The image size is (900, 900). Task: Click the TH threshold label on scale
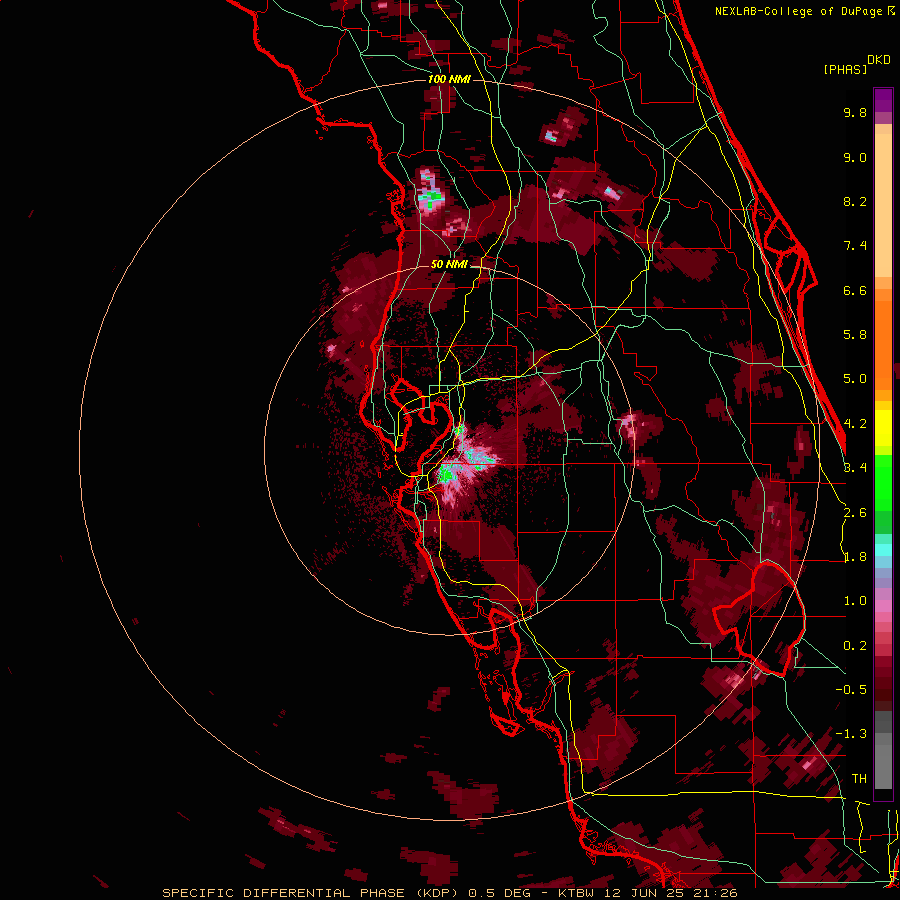[859, 779]
